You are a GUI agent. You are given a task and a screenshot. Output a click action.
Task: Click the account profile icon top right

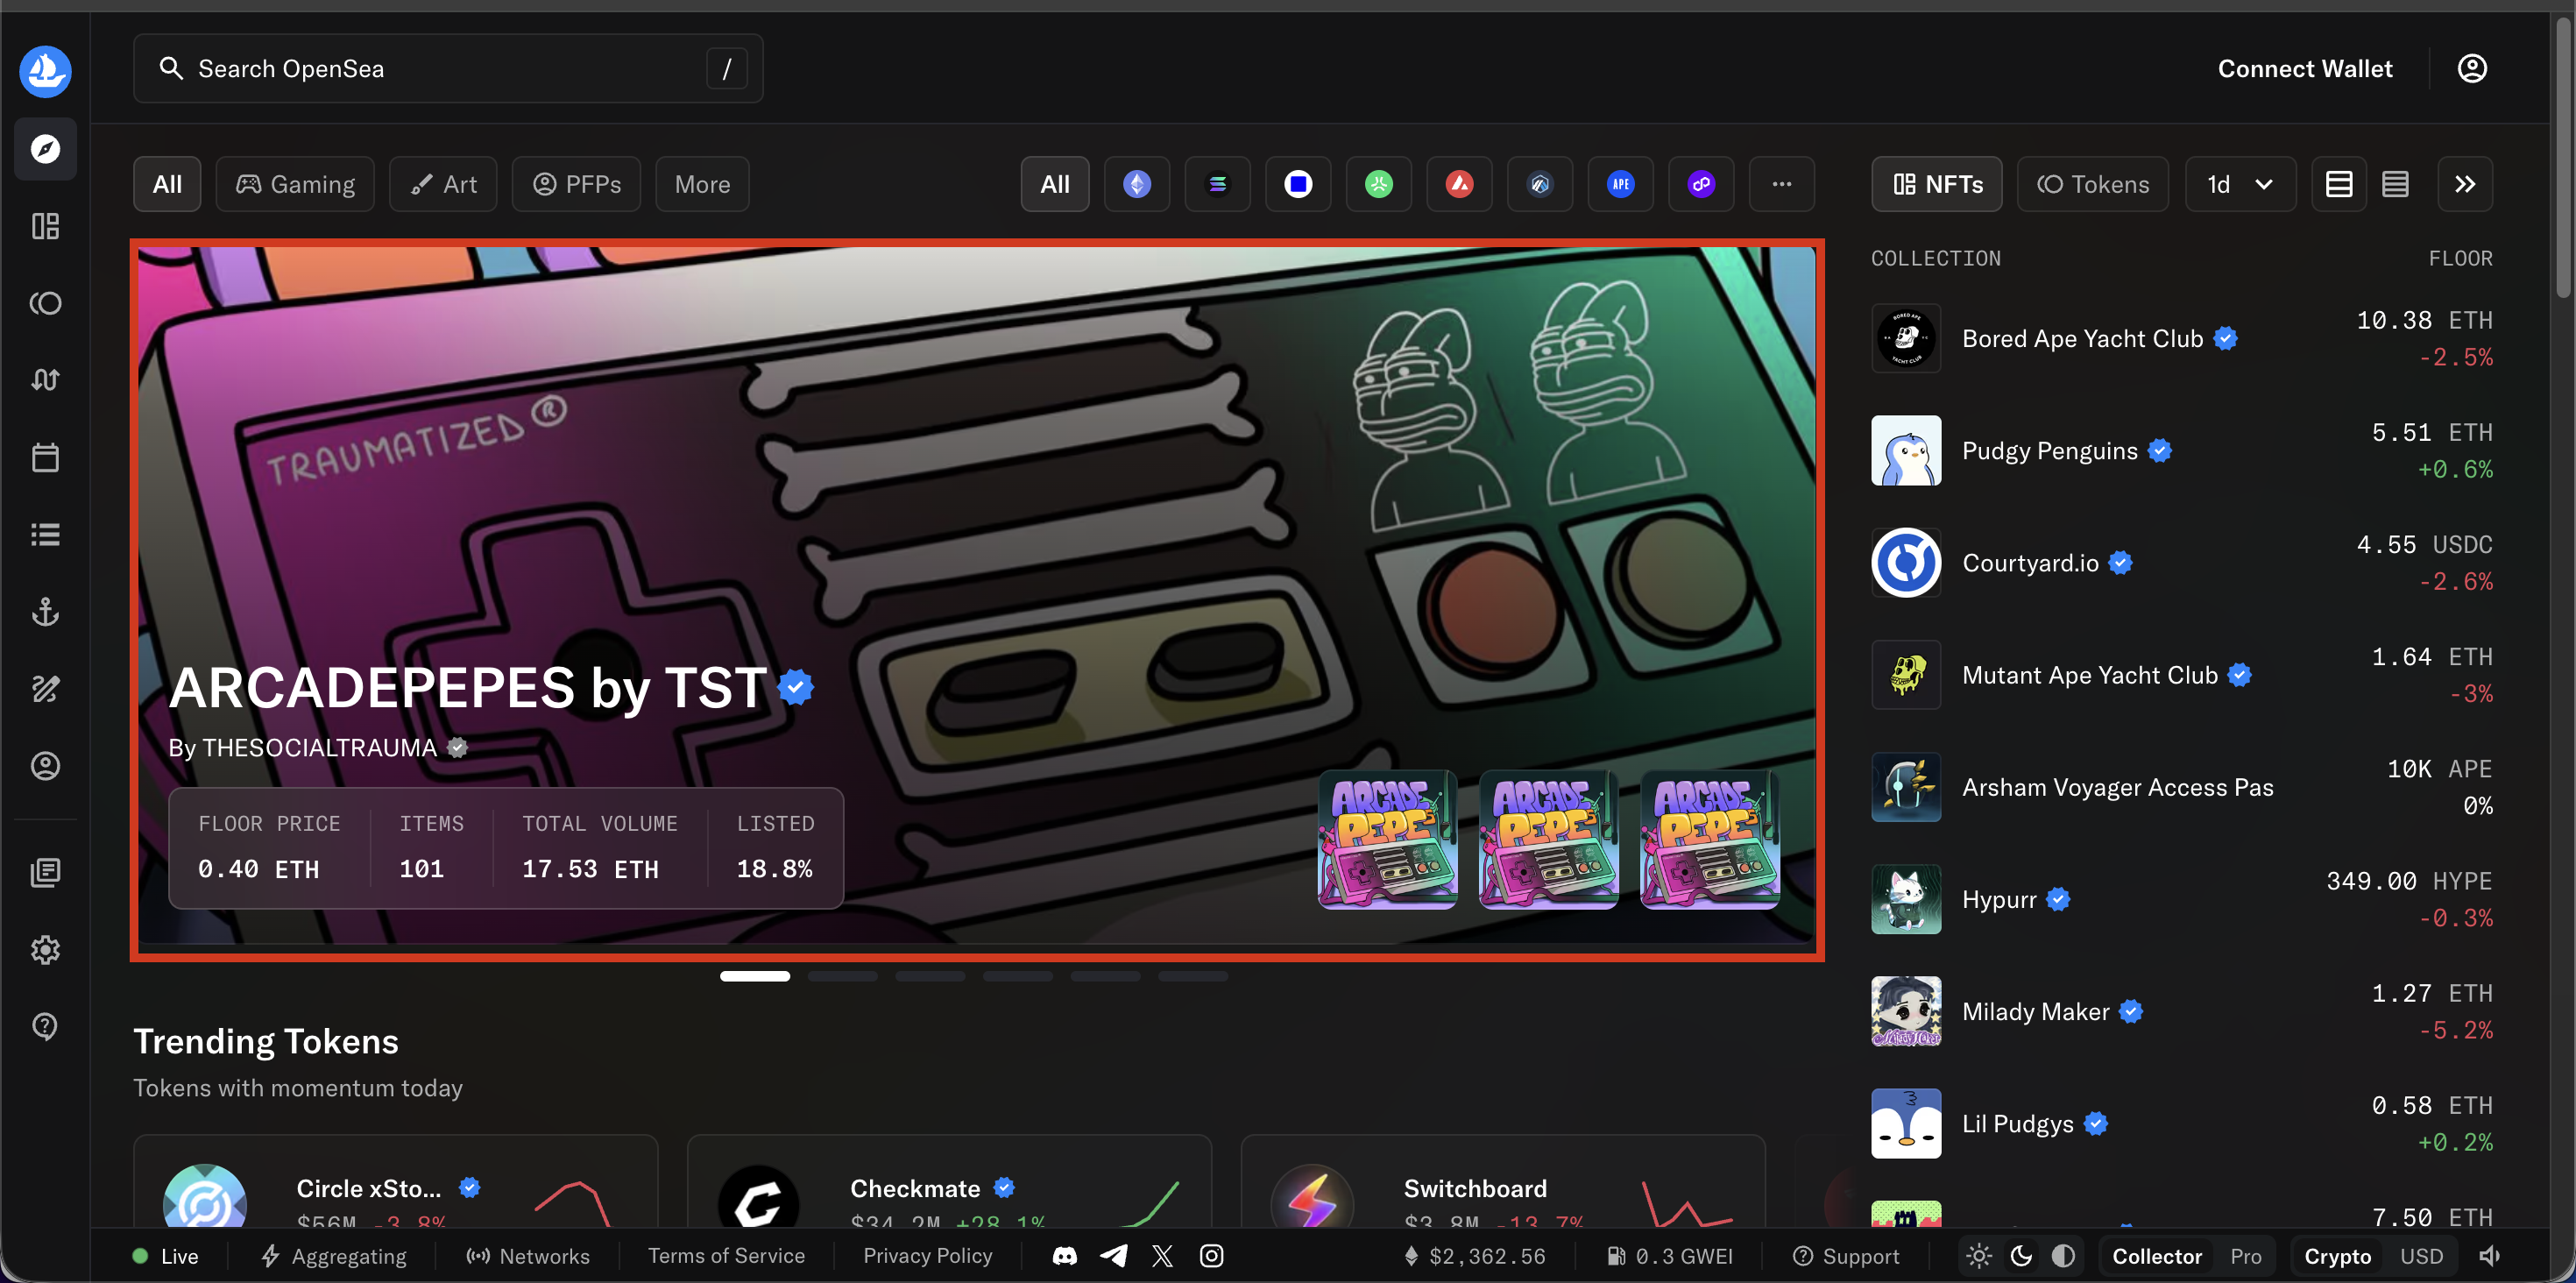tap(2472, 68)
